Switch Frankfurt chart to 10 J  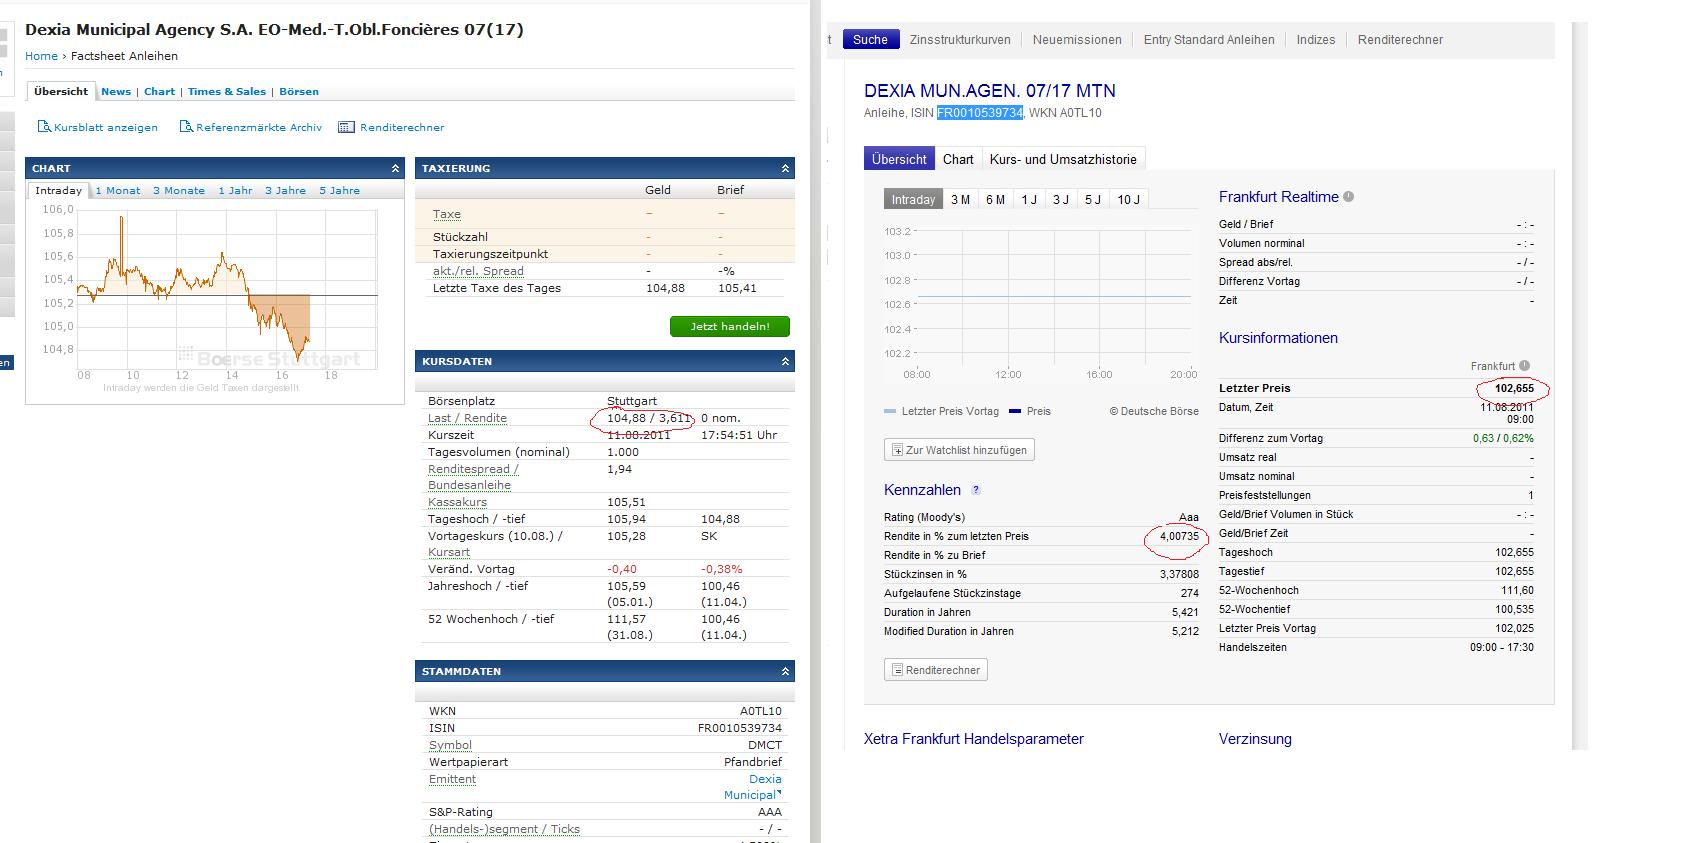coord(1128,199)
